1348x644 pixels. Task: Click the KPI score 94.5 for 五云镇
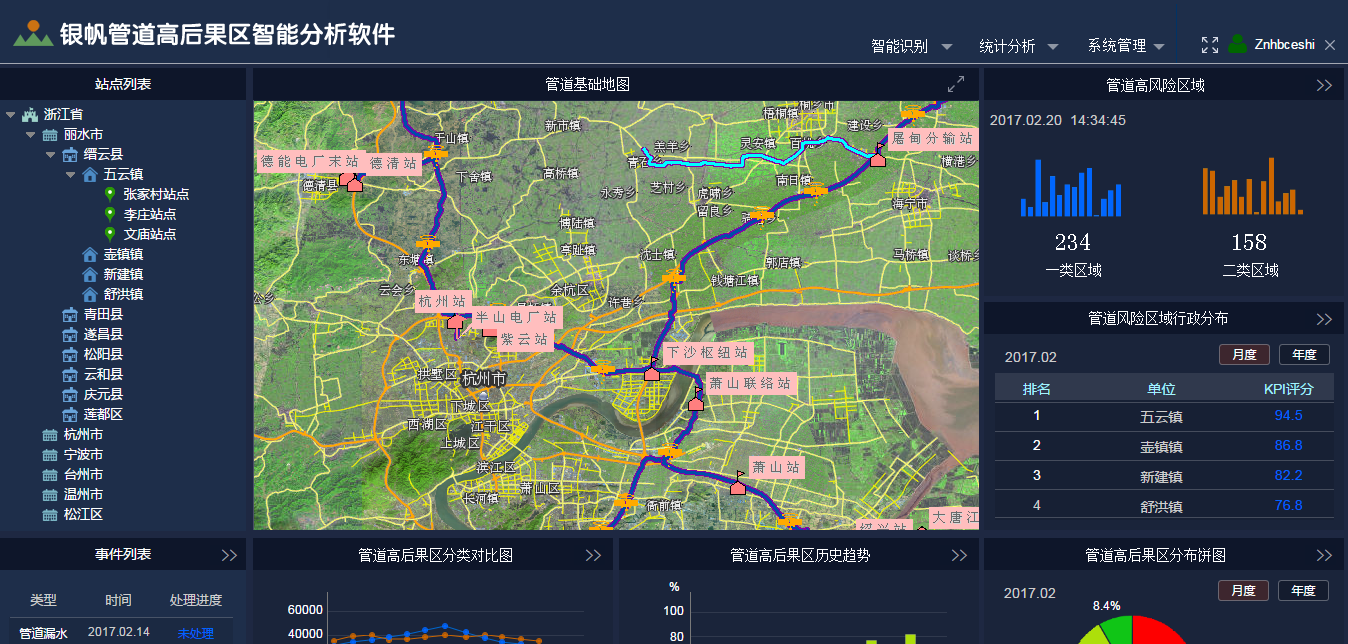1289,416
